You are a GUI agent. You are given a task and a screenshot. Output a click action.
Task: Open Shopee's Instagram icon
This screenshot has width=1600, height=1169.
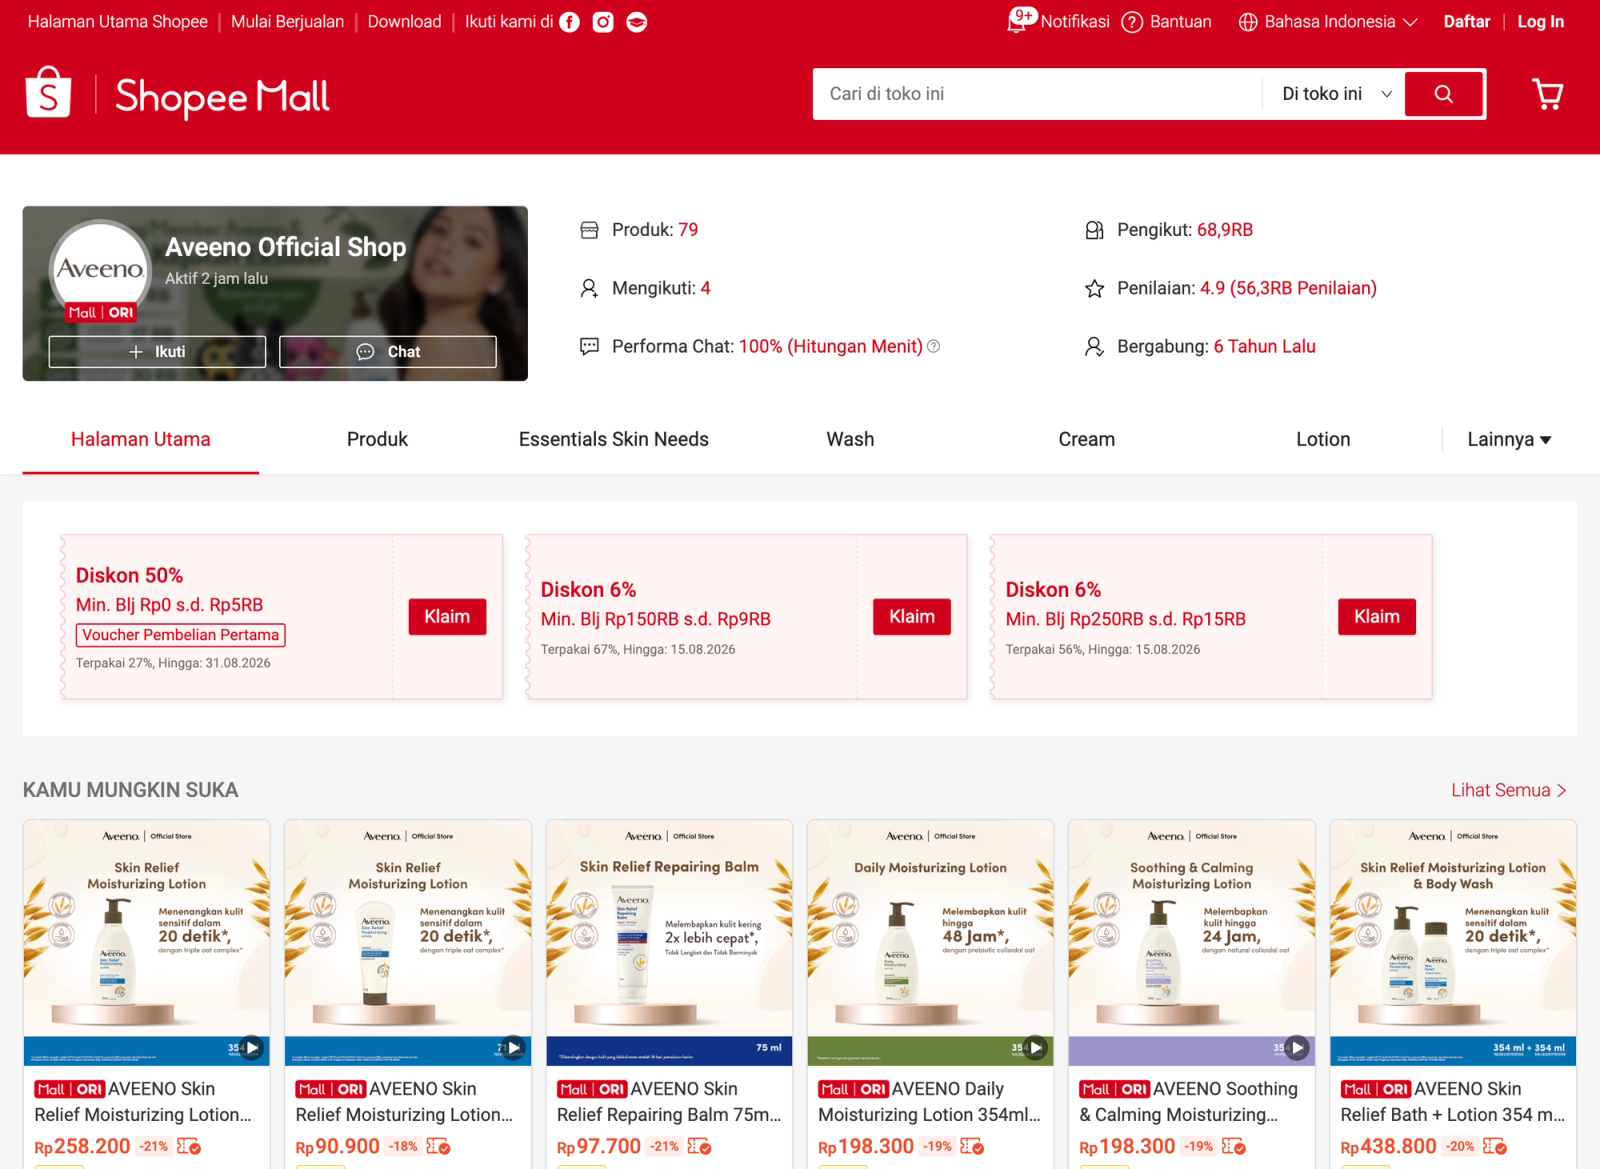pyautogui.click(x=603, y=22)
